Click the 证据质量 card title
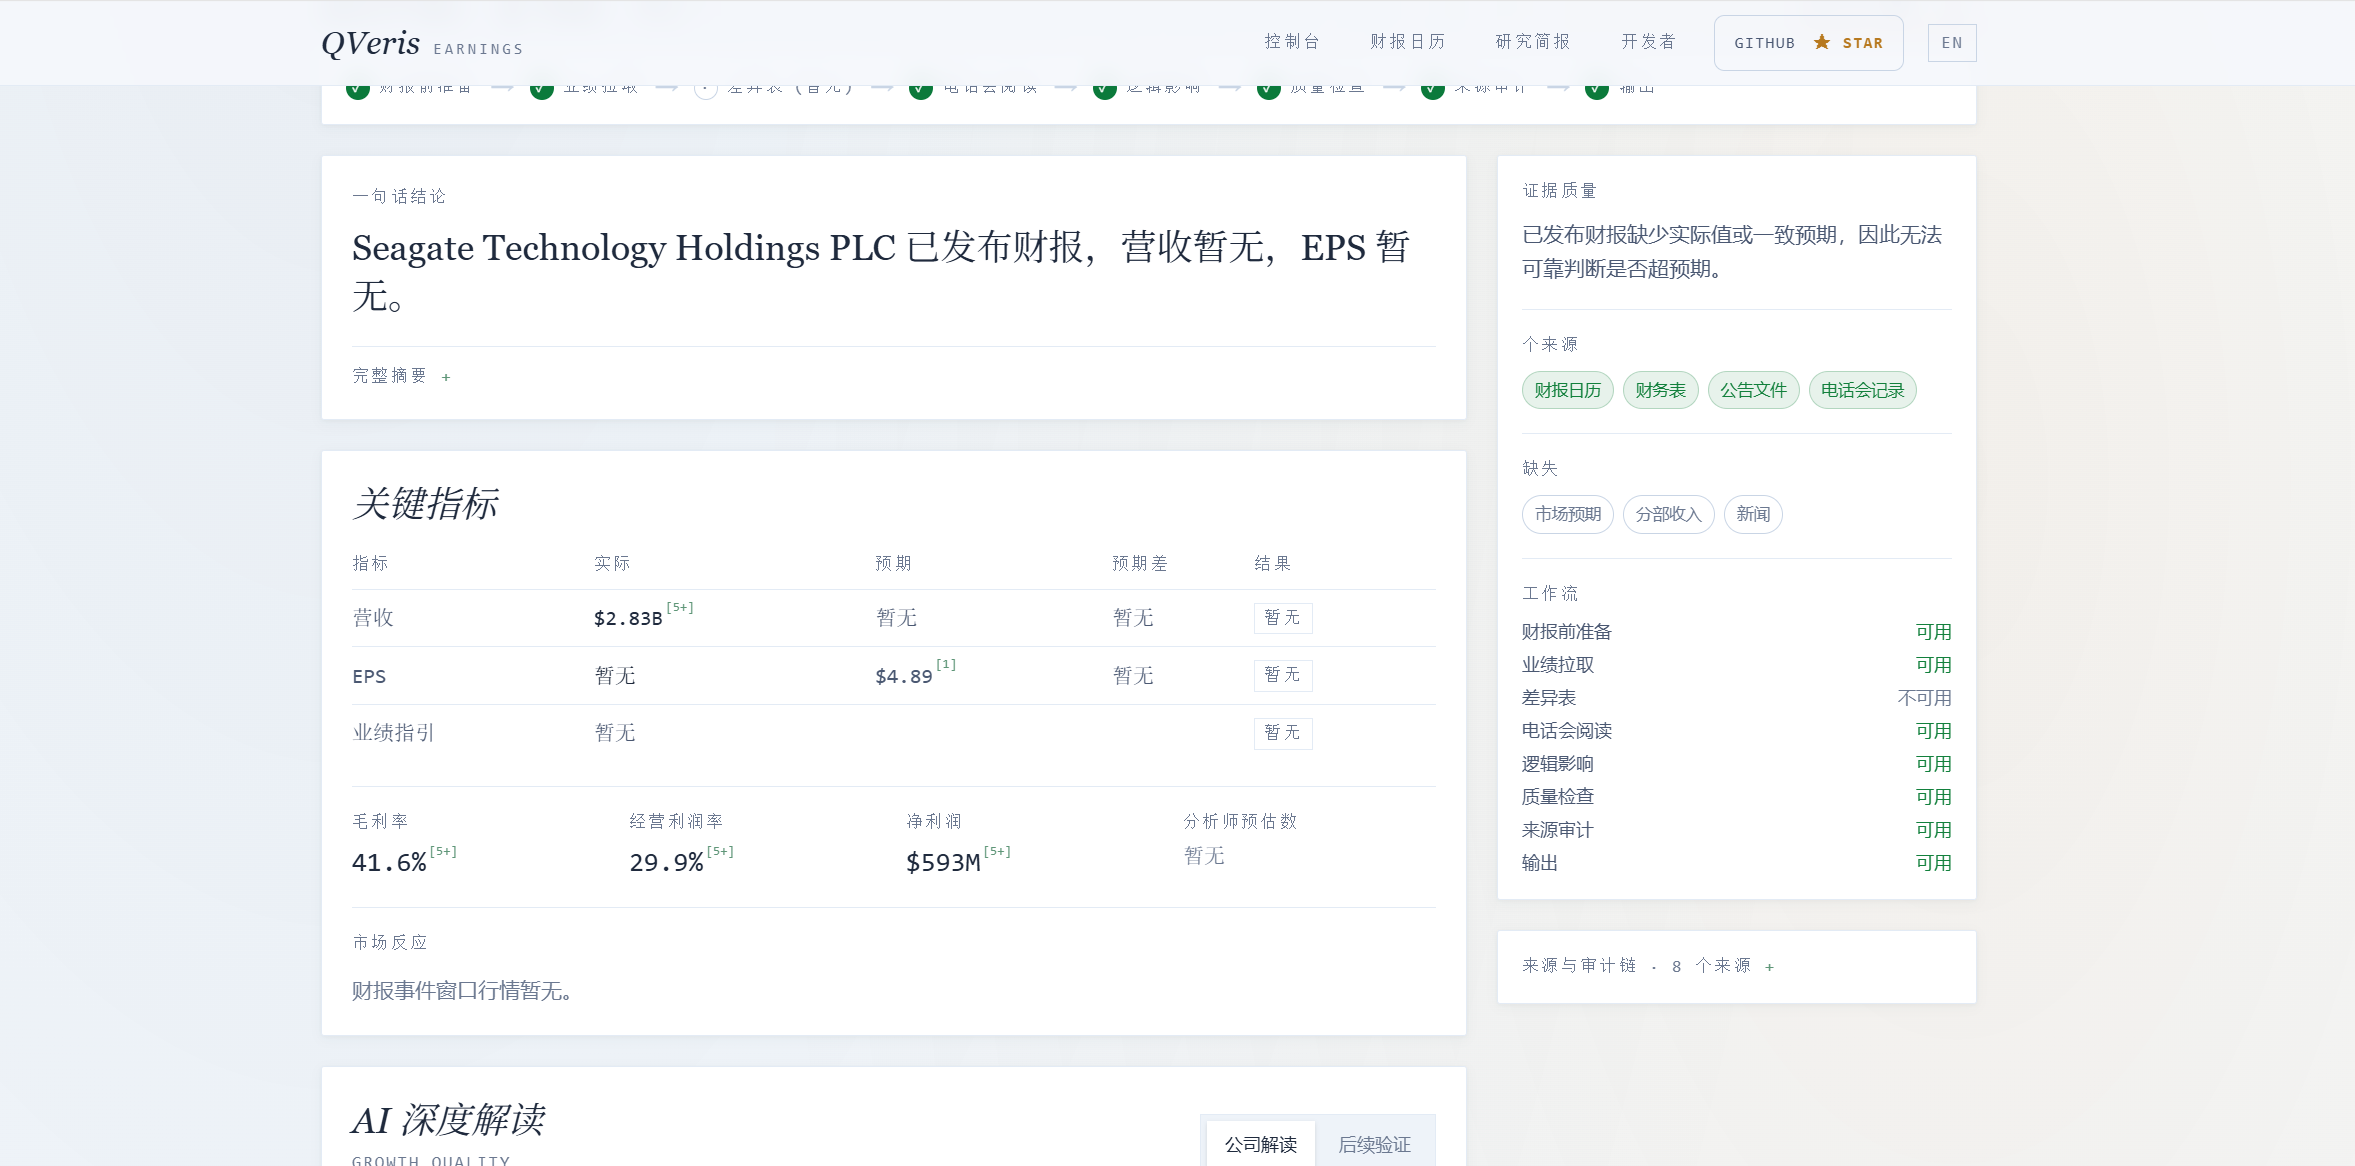Image resolution: width=2355 pixels, height=1166 pixels. 1559,191
